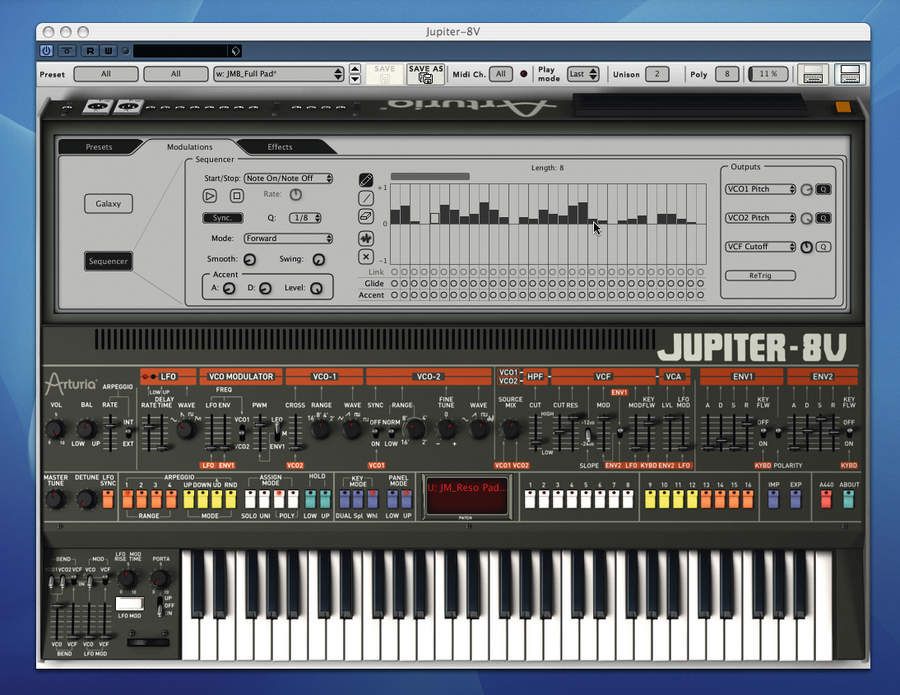This screenshot has width=900, height=695.
Task: Click the Midi Ch. All button
Action: 501,74
